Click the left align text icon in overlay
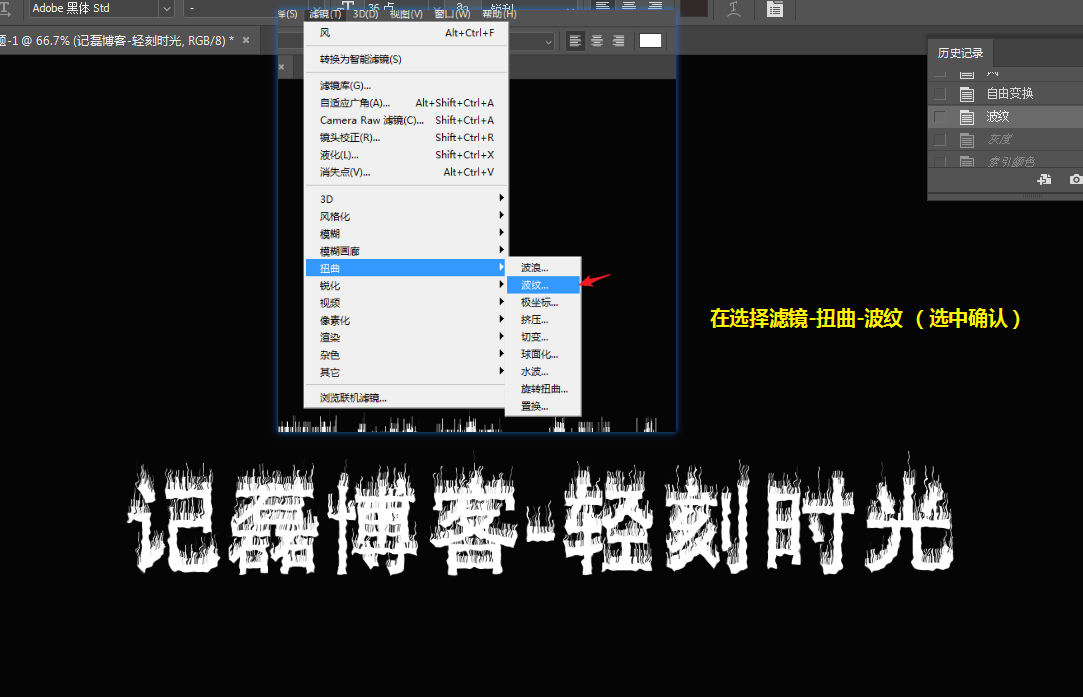The image size is (1083, 697). tap(575, 41)
